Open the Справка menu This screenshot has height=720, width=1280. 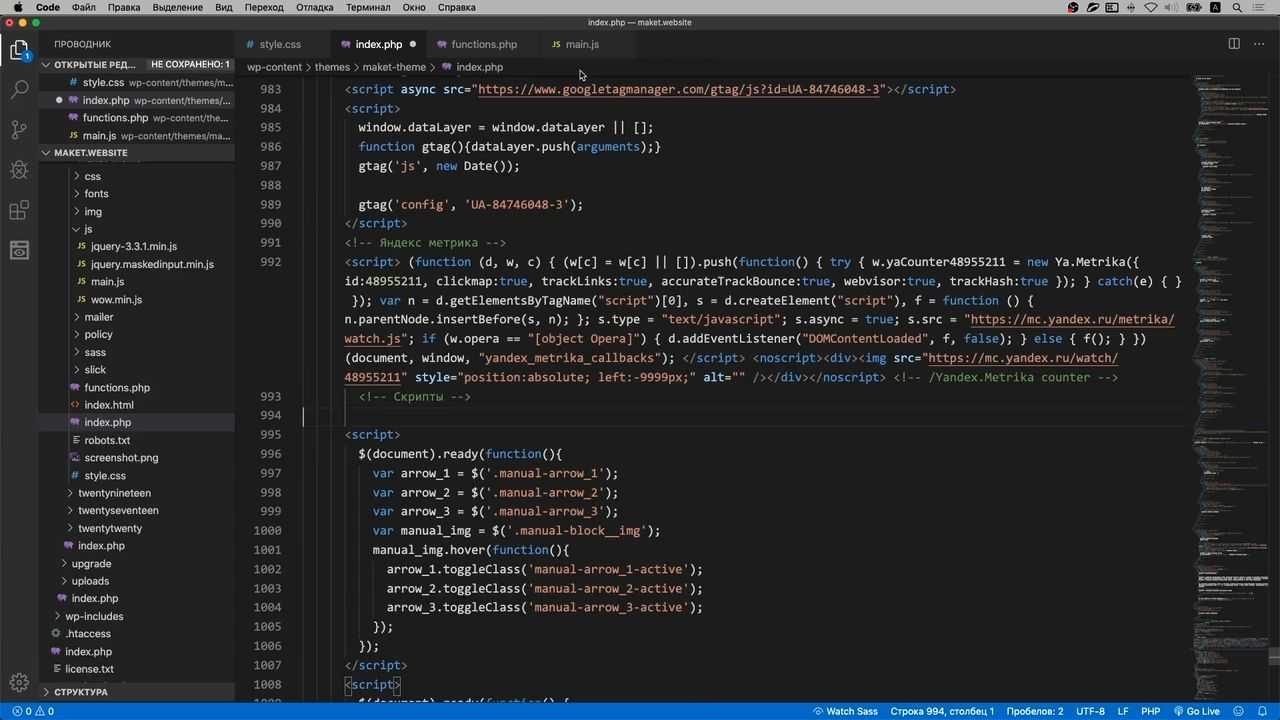pos(457,7)
